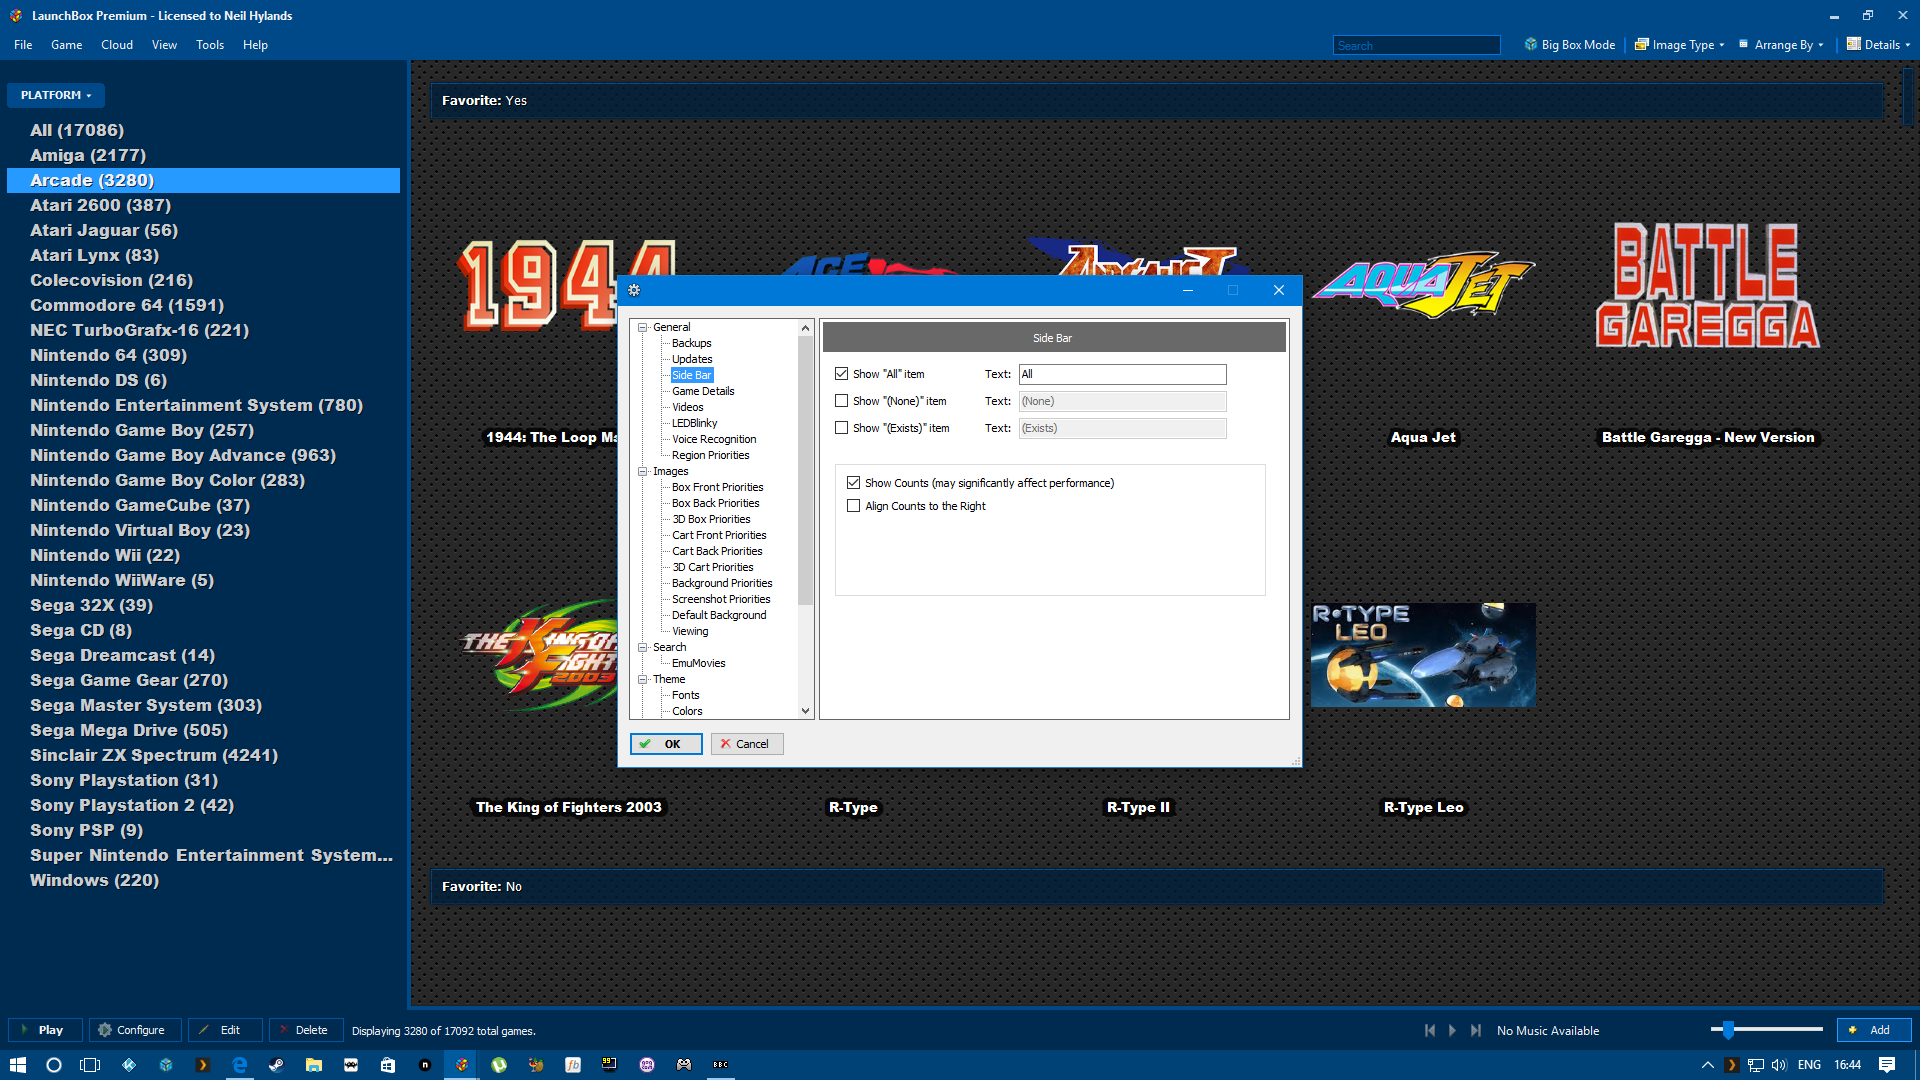Open Task View in the taskbar

click(x=90, y=1065)
